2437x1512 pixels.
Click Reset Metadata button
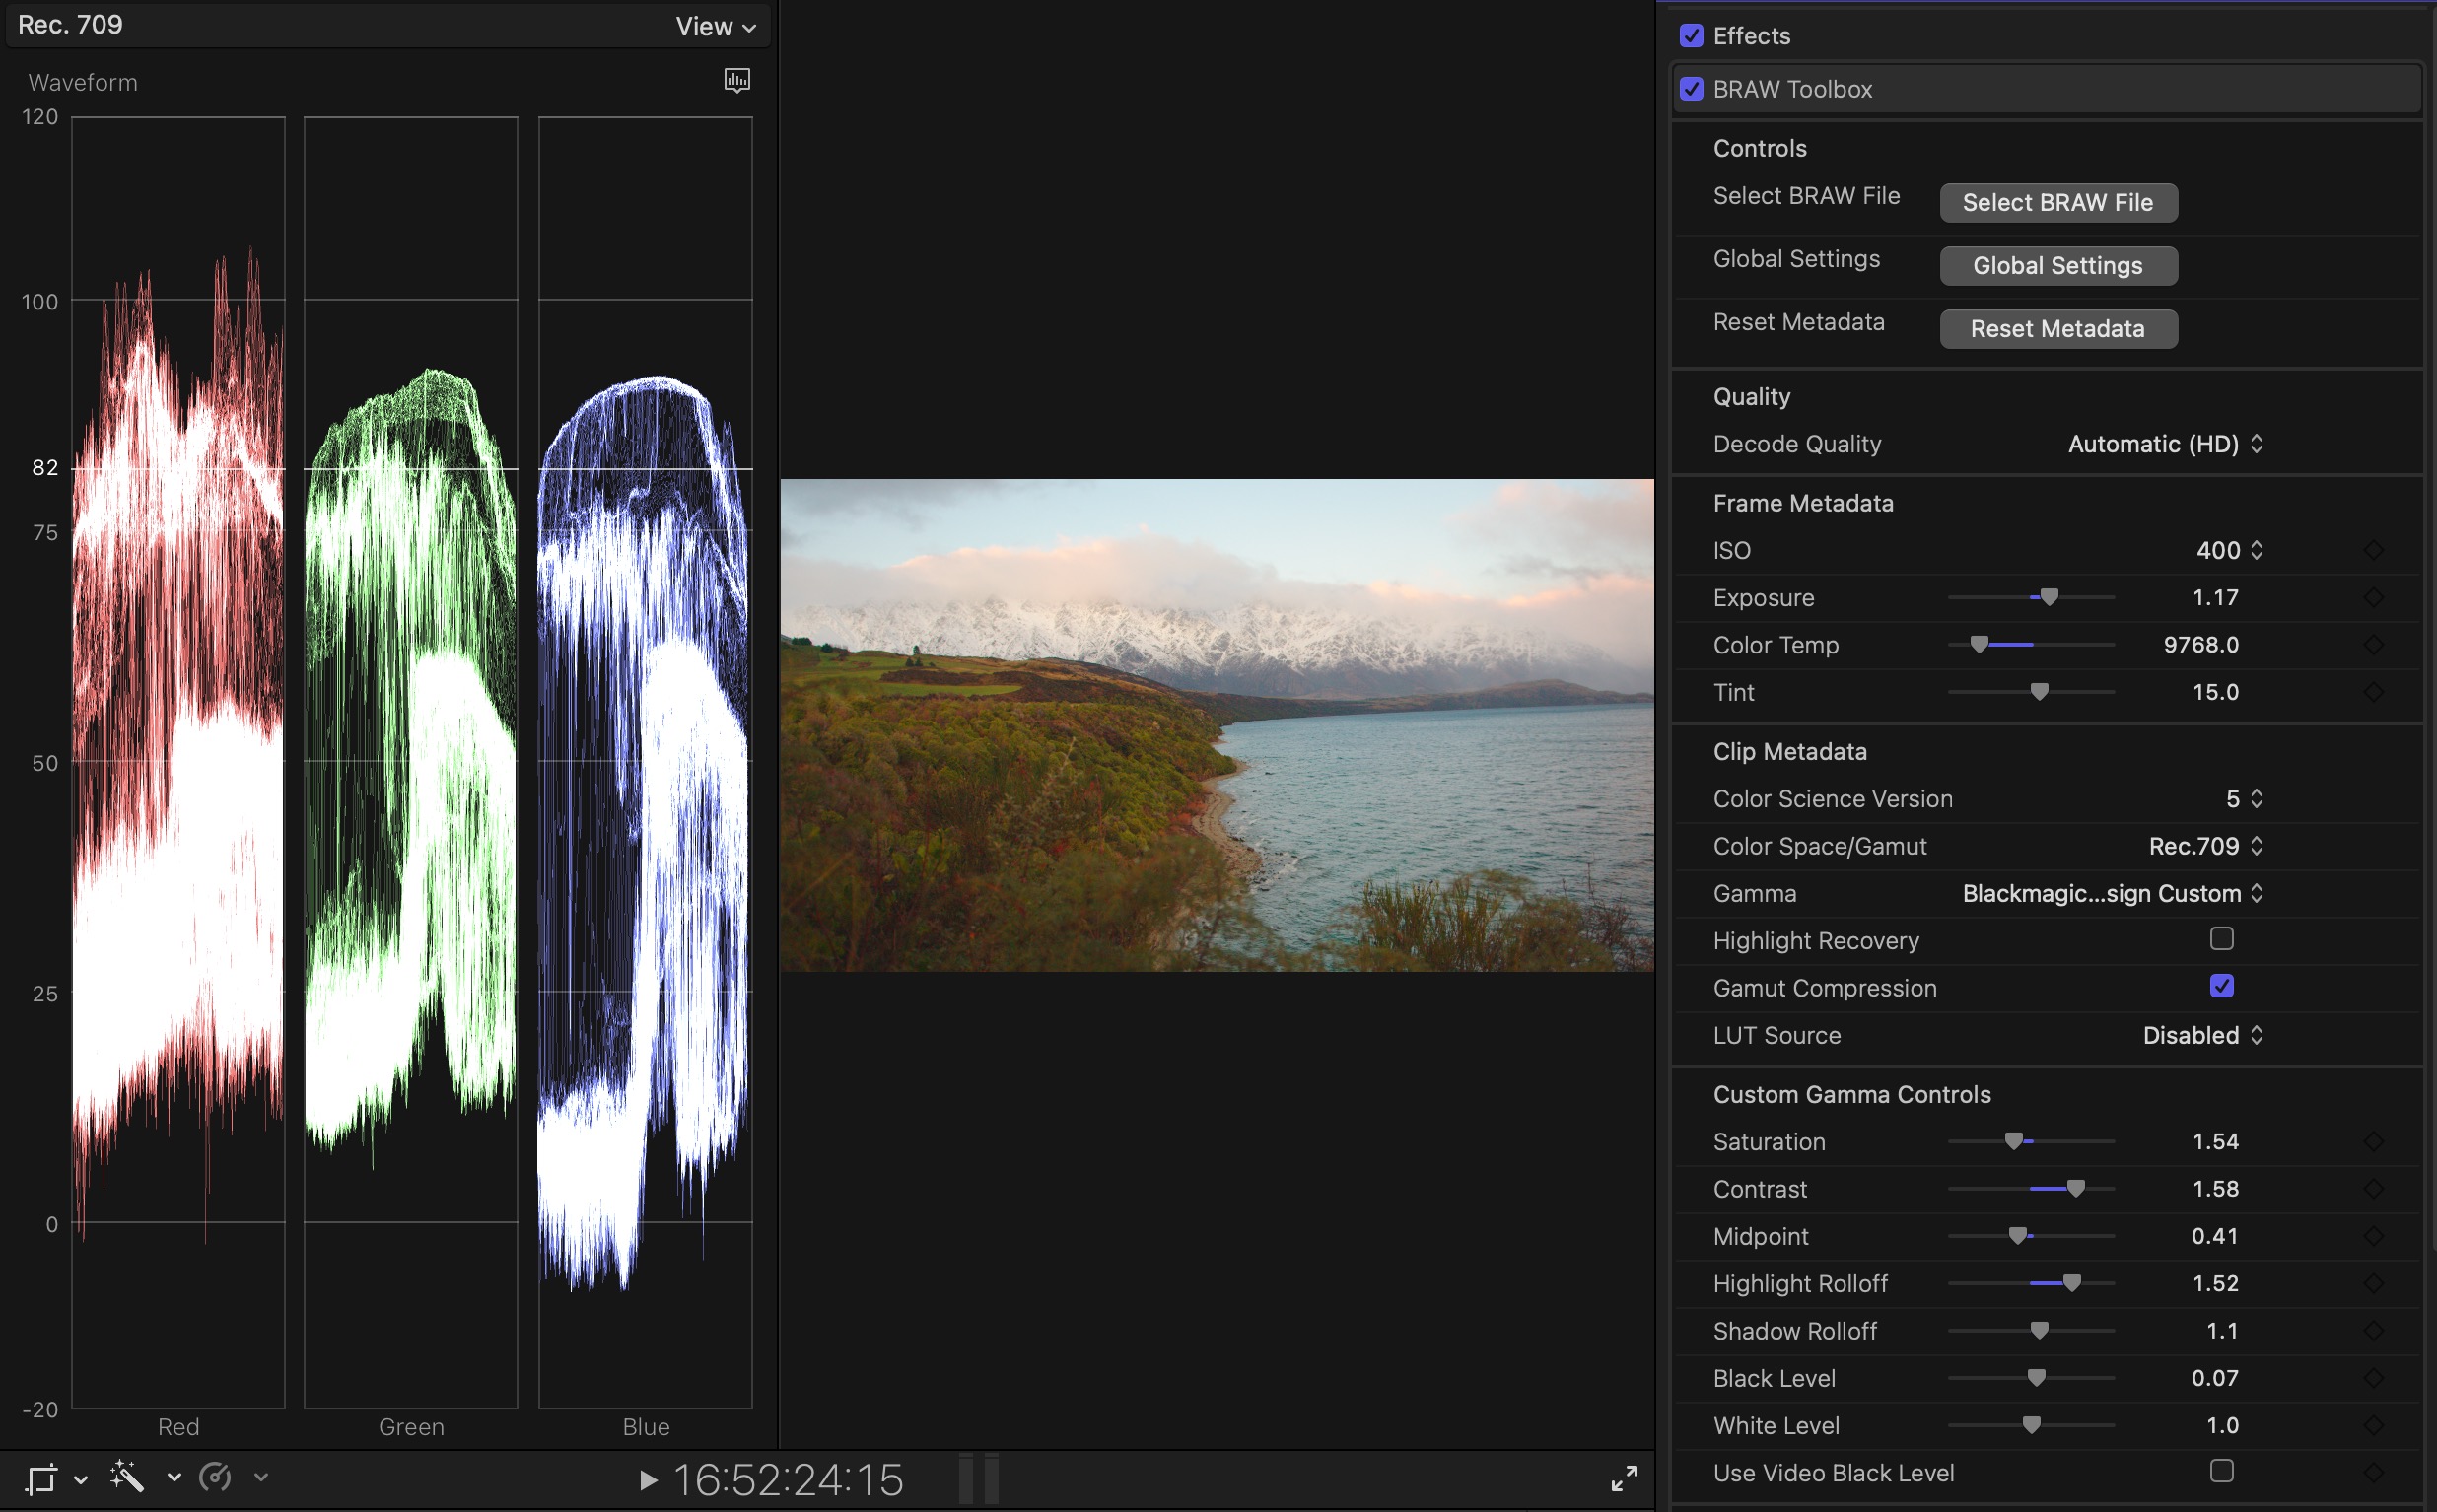click(x=2058, y=329)
